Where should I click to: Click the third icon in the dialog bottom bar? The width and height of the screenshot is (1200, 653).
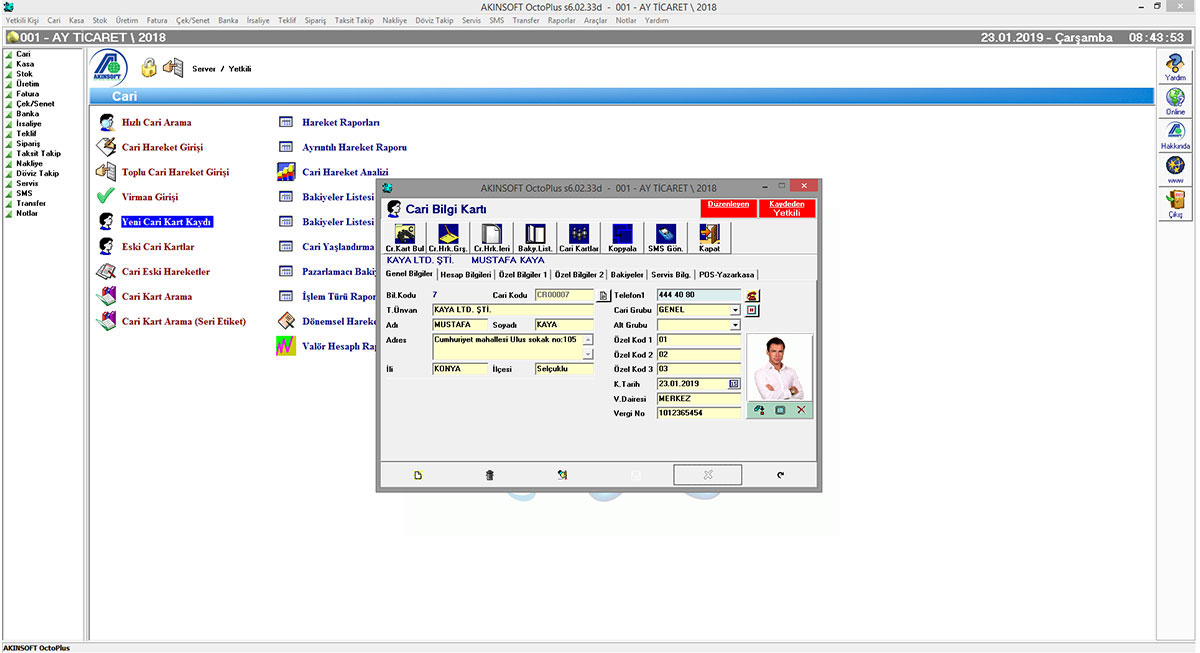point(563,475)
